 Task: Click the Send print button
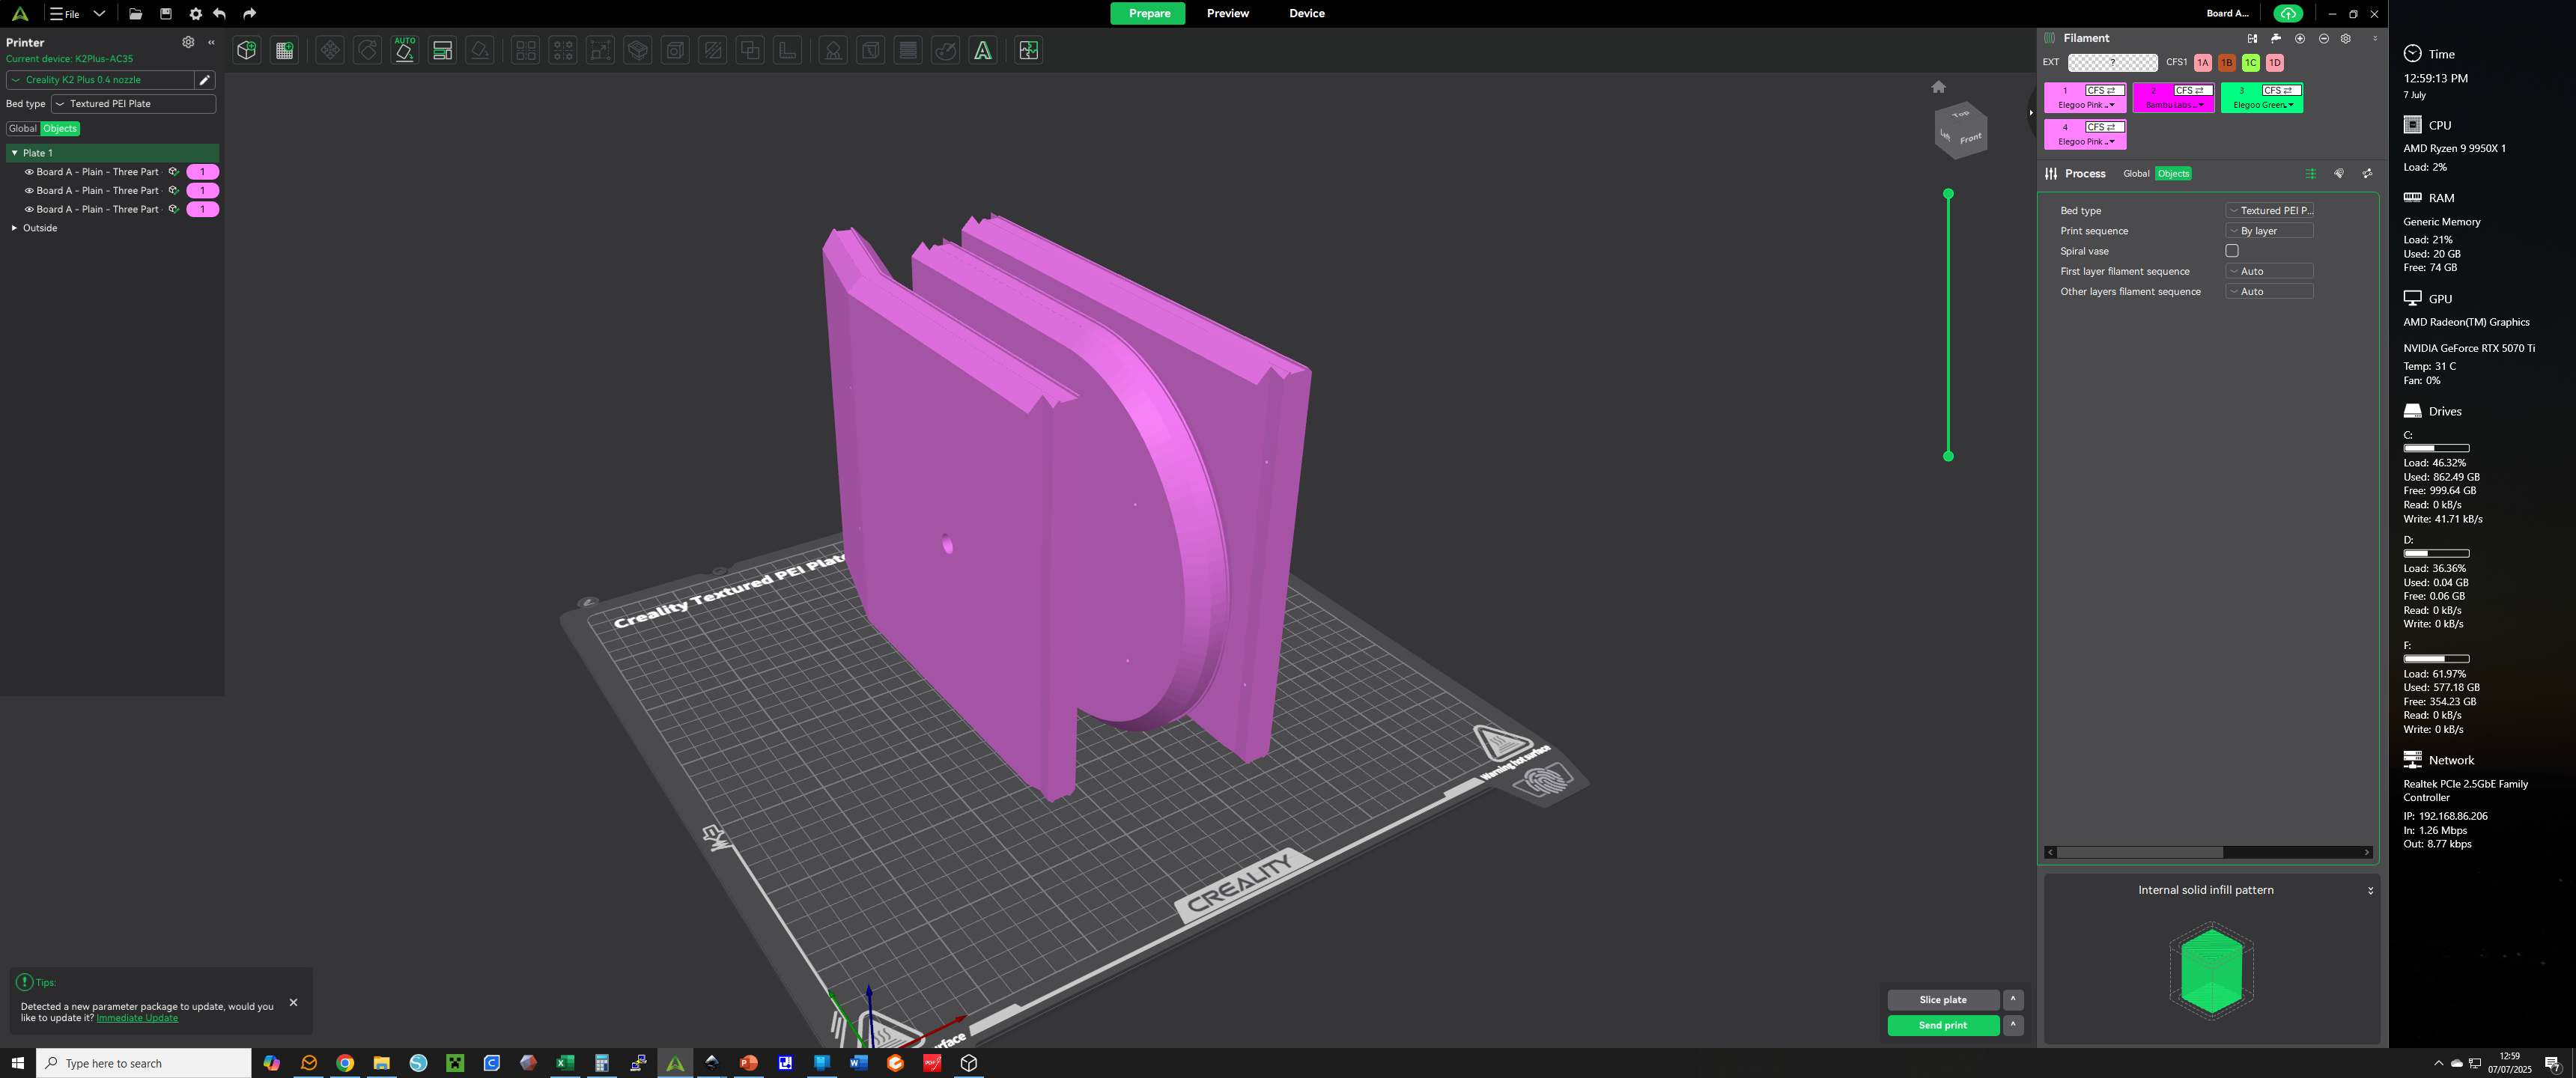coord(1942,1025)
